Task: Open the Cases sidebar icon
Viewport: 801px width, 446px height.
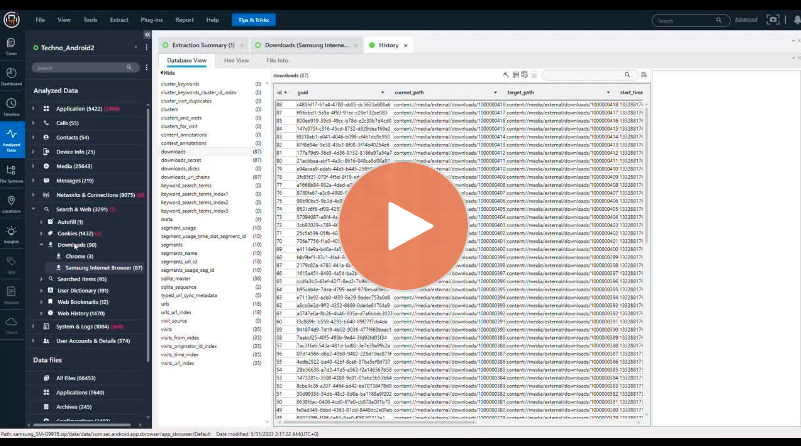Action: [x=11, y=46]
